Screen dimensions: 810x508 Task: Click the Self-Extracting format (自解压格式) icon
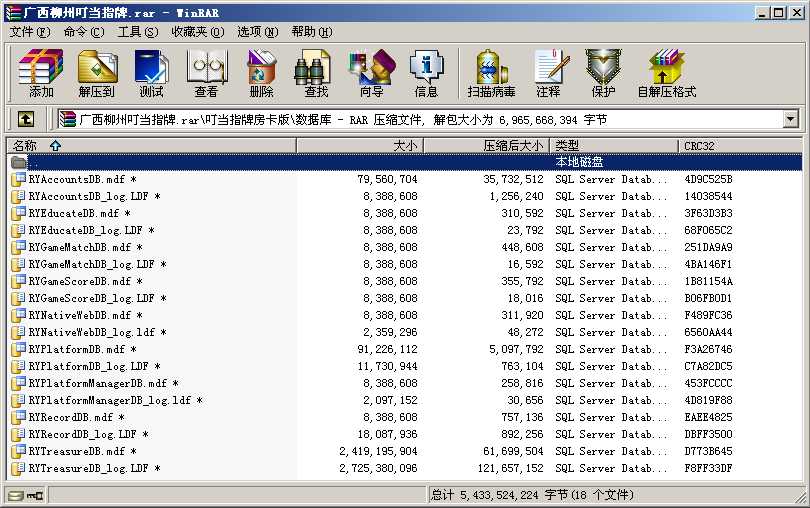666,73
